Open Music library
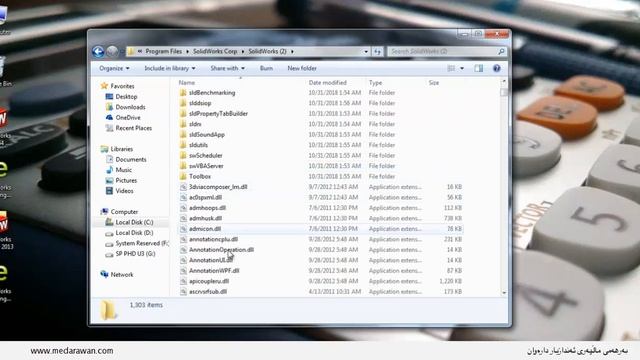This screenshot has height=360, width=640. [123, 170]
